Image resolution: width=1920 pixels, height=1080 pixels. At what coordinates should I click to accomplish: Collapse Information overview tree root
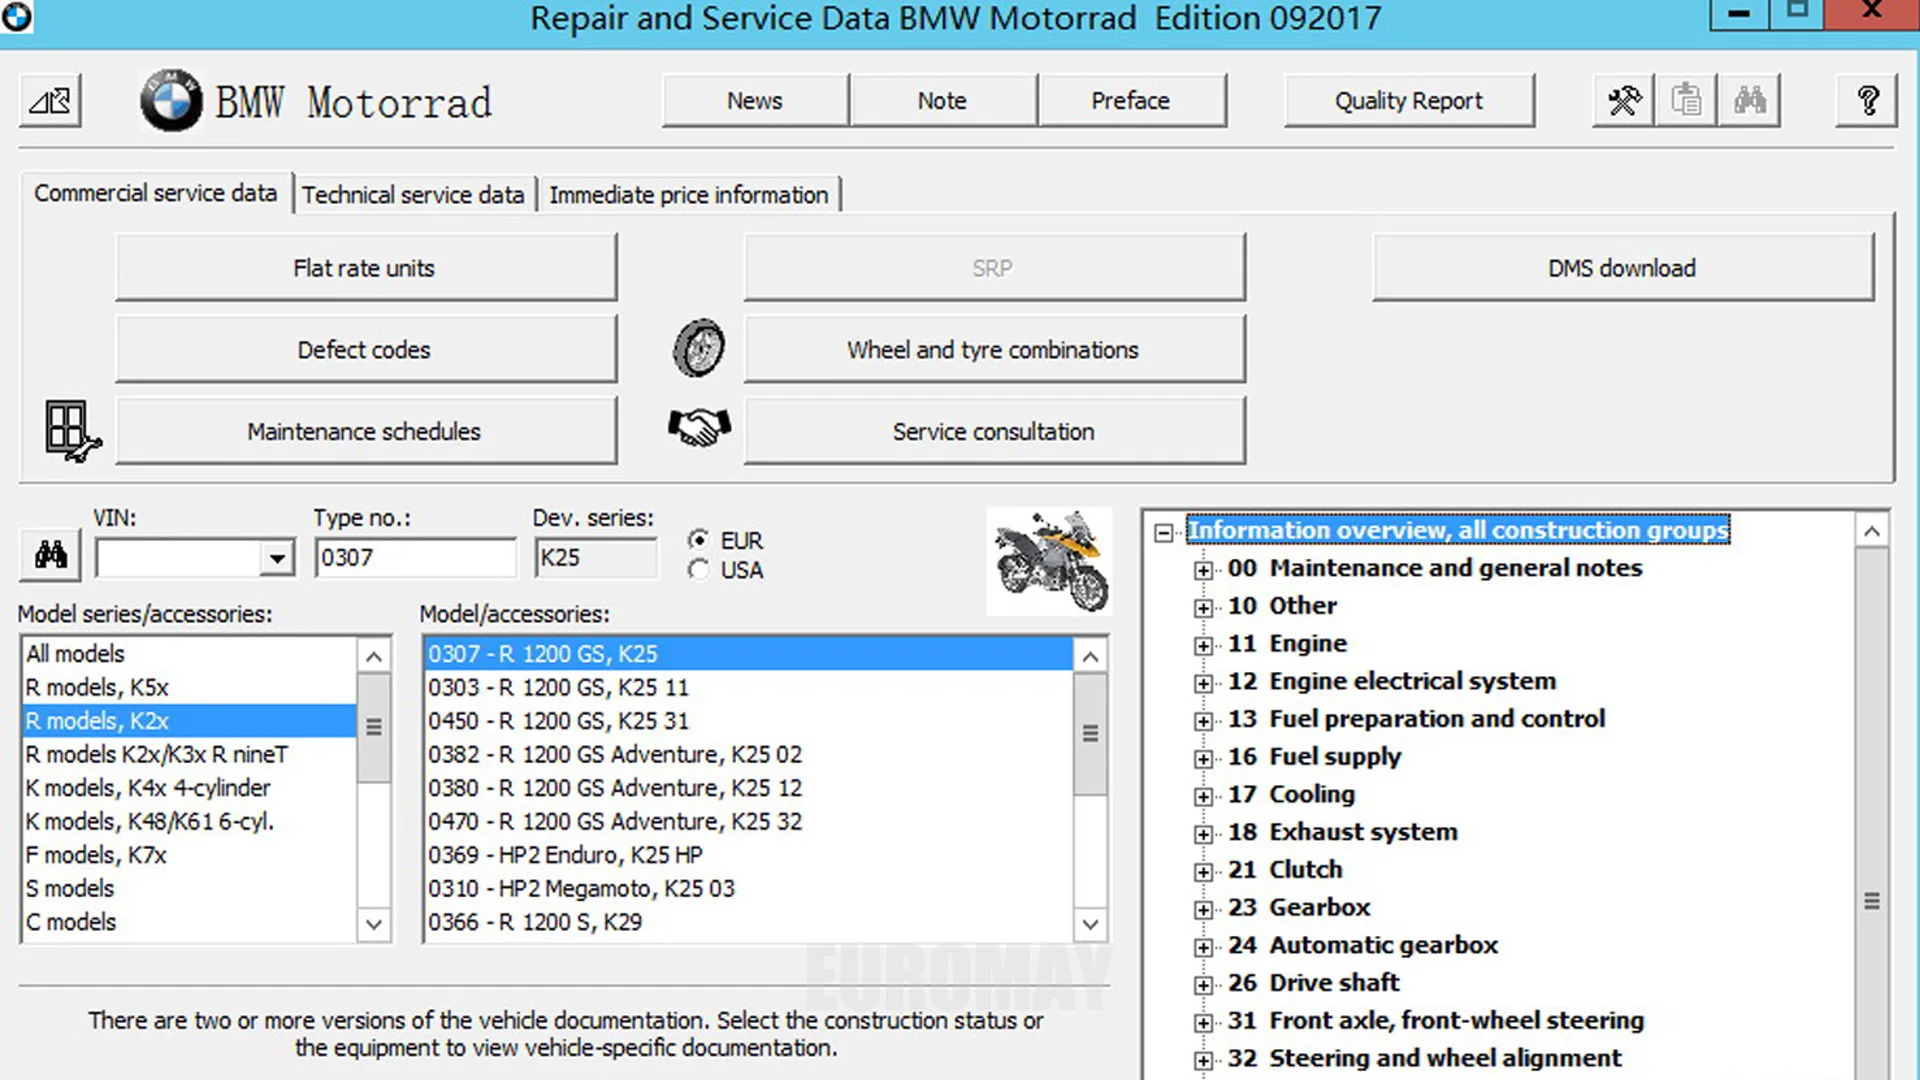pos(1163,532)
